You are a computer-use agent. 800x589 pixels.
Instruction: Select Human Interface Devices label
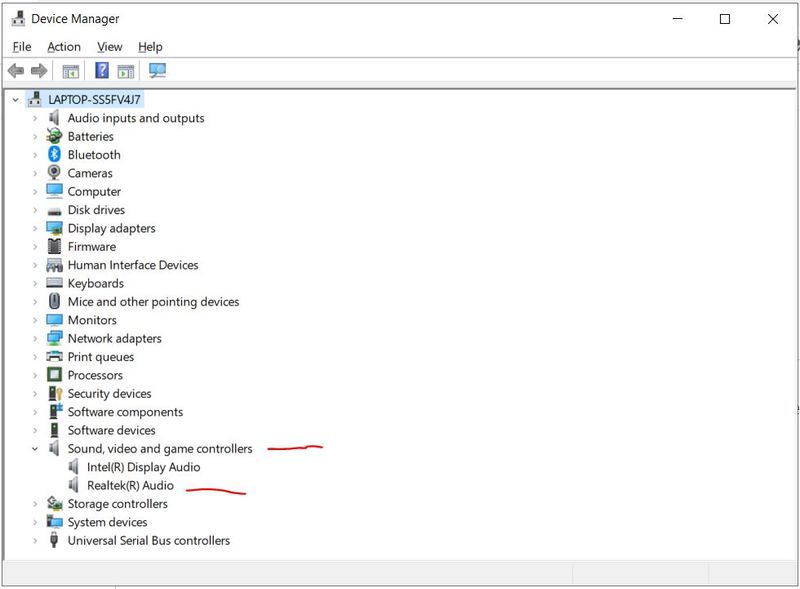[x=133, y=265]
